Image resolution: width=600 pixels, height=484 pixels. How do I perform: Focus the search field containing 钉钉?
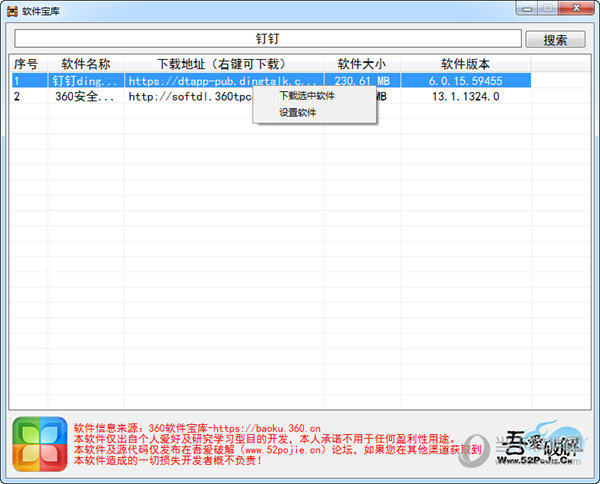(x=268, y=39)
